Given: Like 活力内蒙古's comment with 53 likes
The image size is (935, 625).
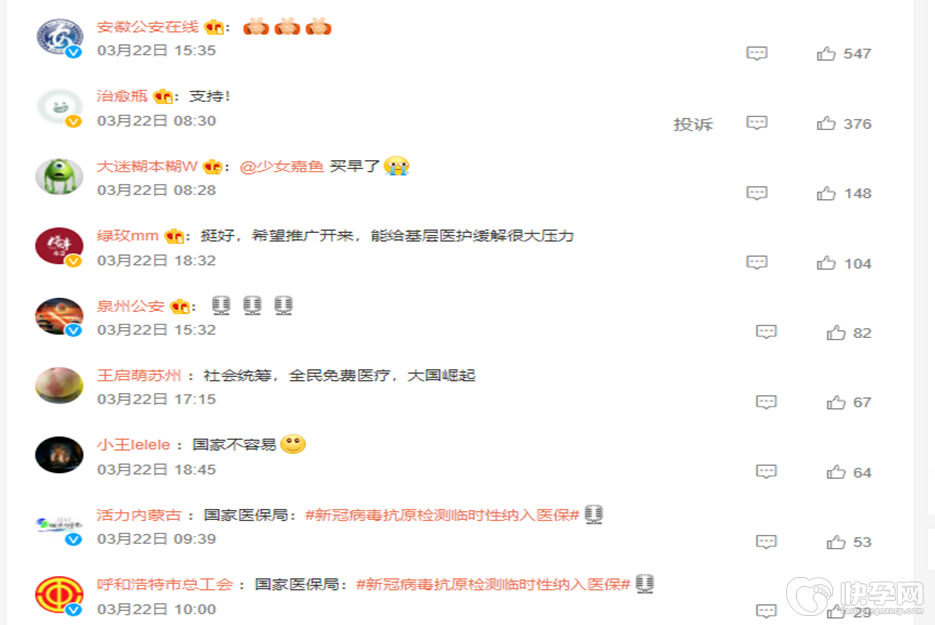Looking at the screenshot, I should tap(836, 542).
